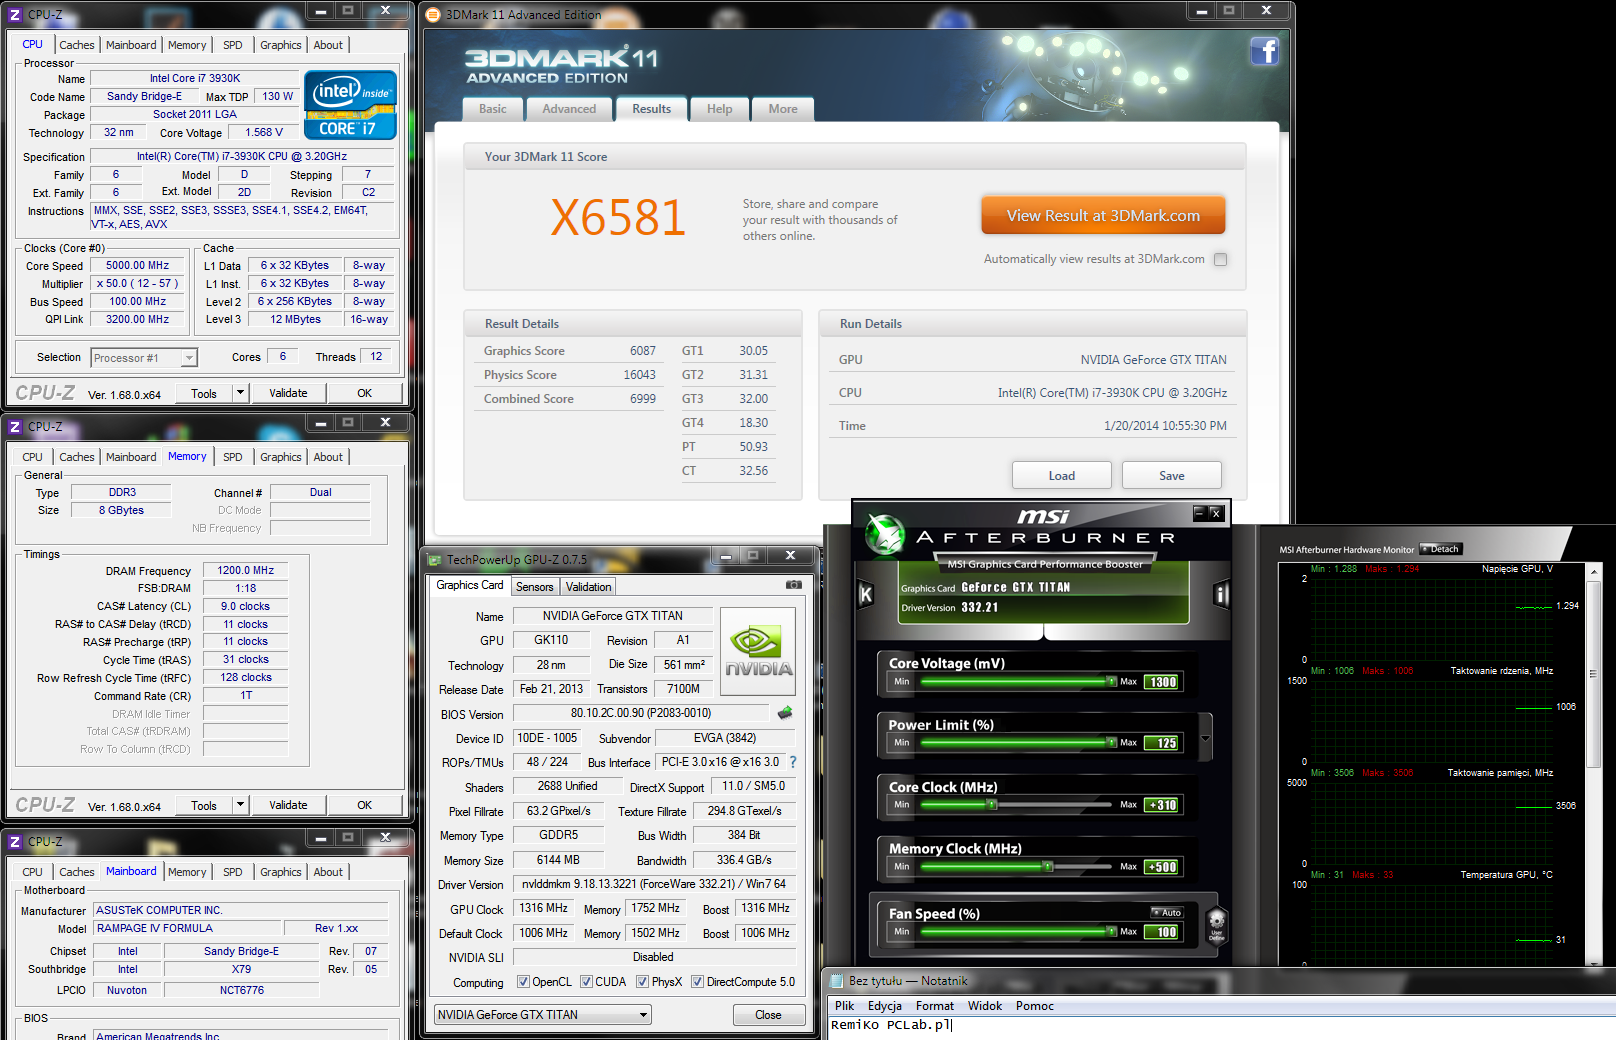Click the Memory Clock +500 value box
The height and width of the screenshot is (1040, 1616).
click(1163, 867)
